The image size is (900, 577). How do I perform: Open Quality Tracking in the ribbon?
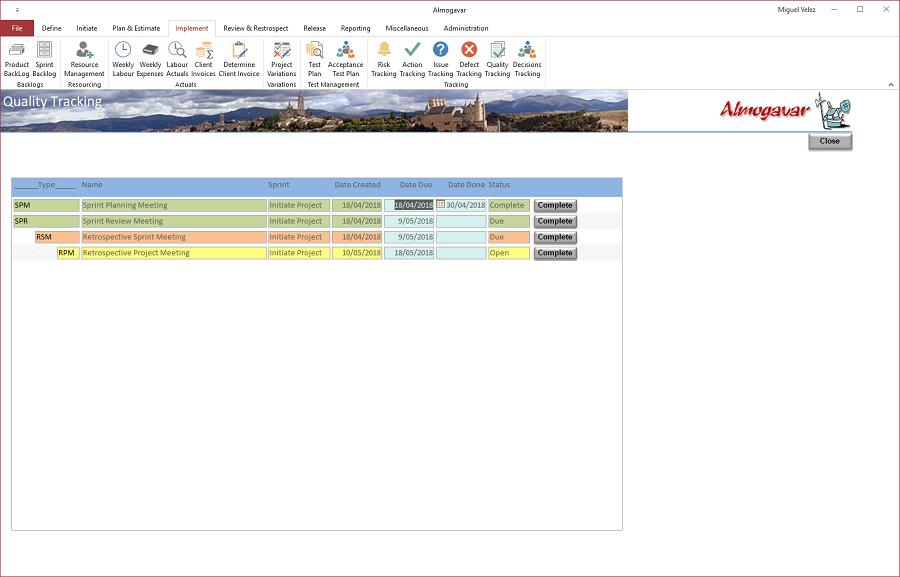pos(497,59)
